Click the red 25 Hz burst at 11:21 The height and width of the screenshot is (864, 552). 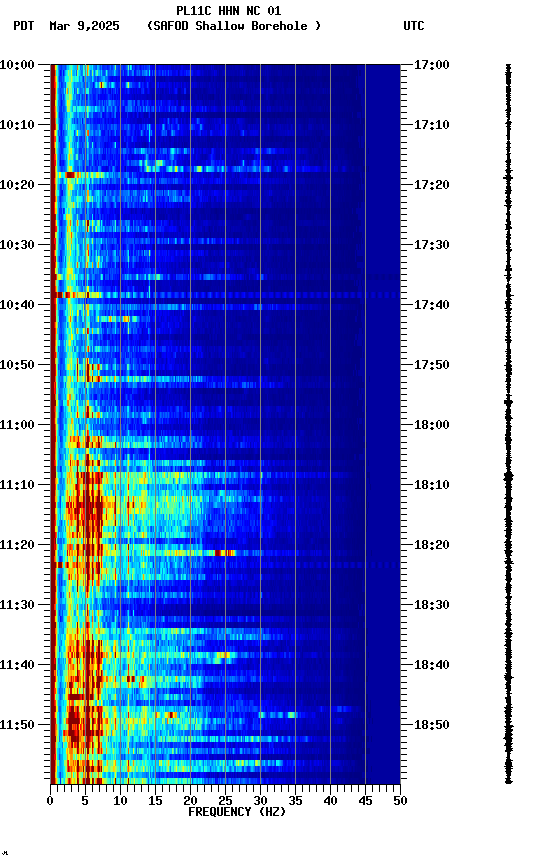point(225,553)
